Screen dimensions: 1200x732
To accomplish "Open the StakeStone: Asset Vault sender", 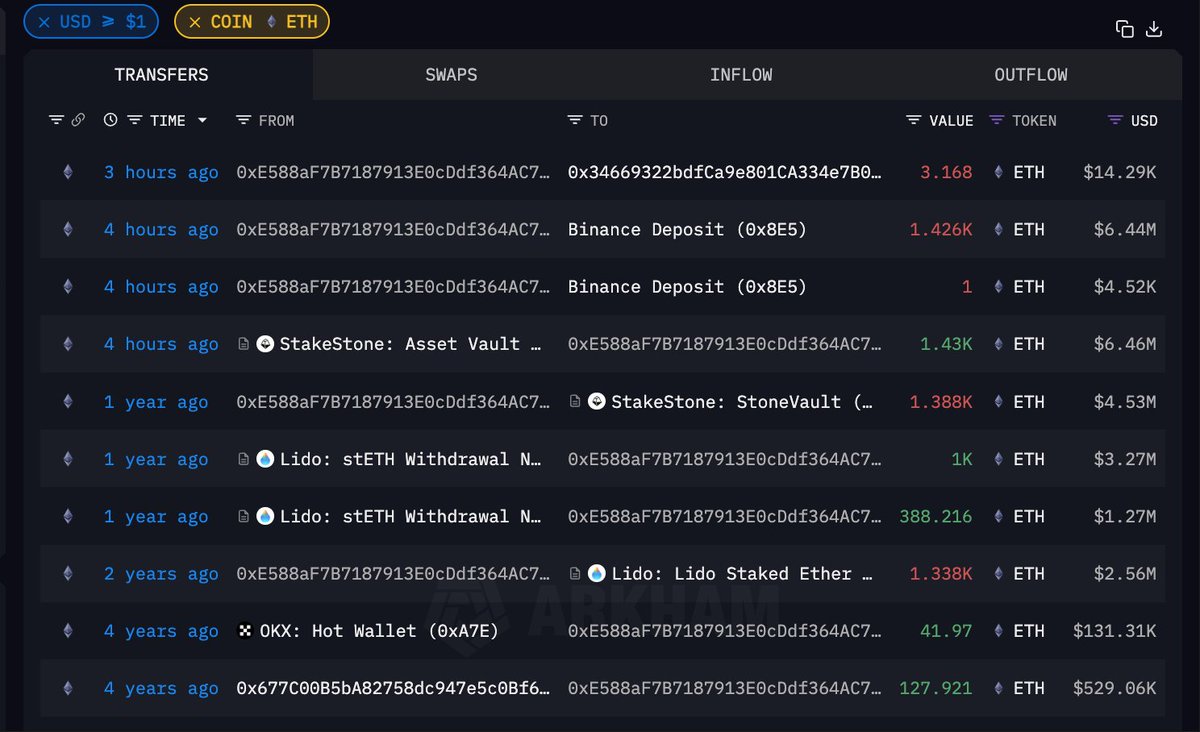I will 410,344.
